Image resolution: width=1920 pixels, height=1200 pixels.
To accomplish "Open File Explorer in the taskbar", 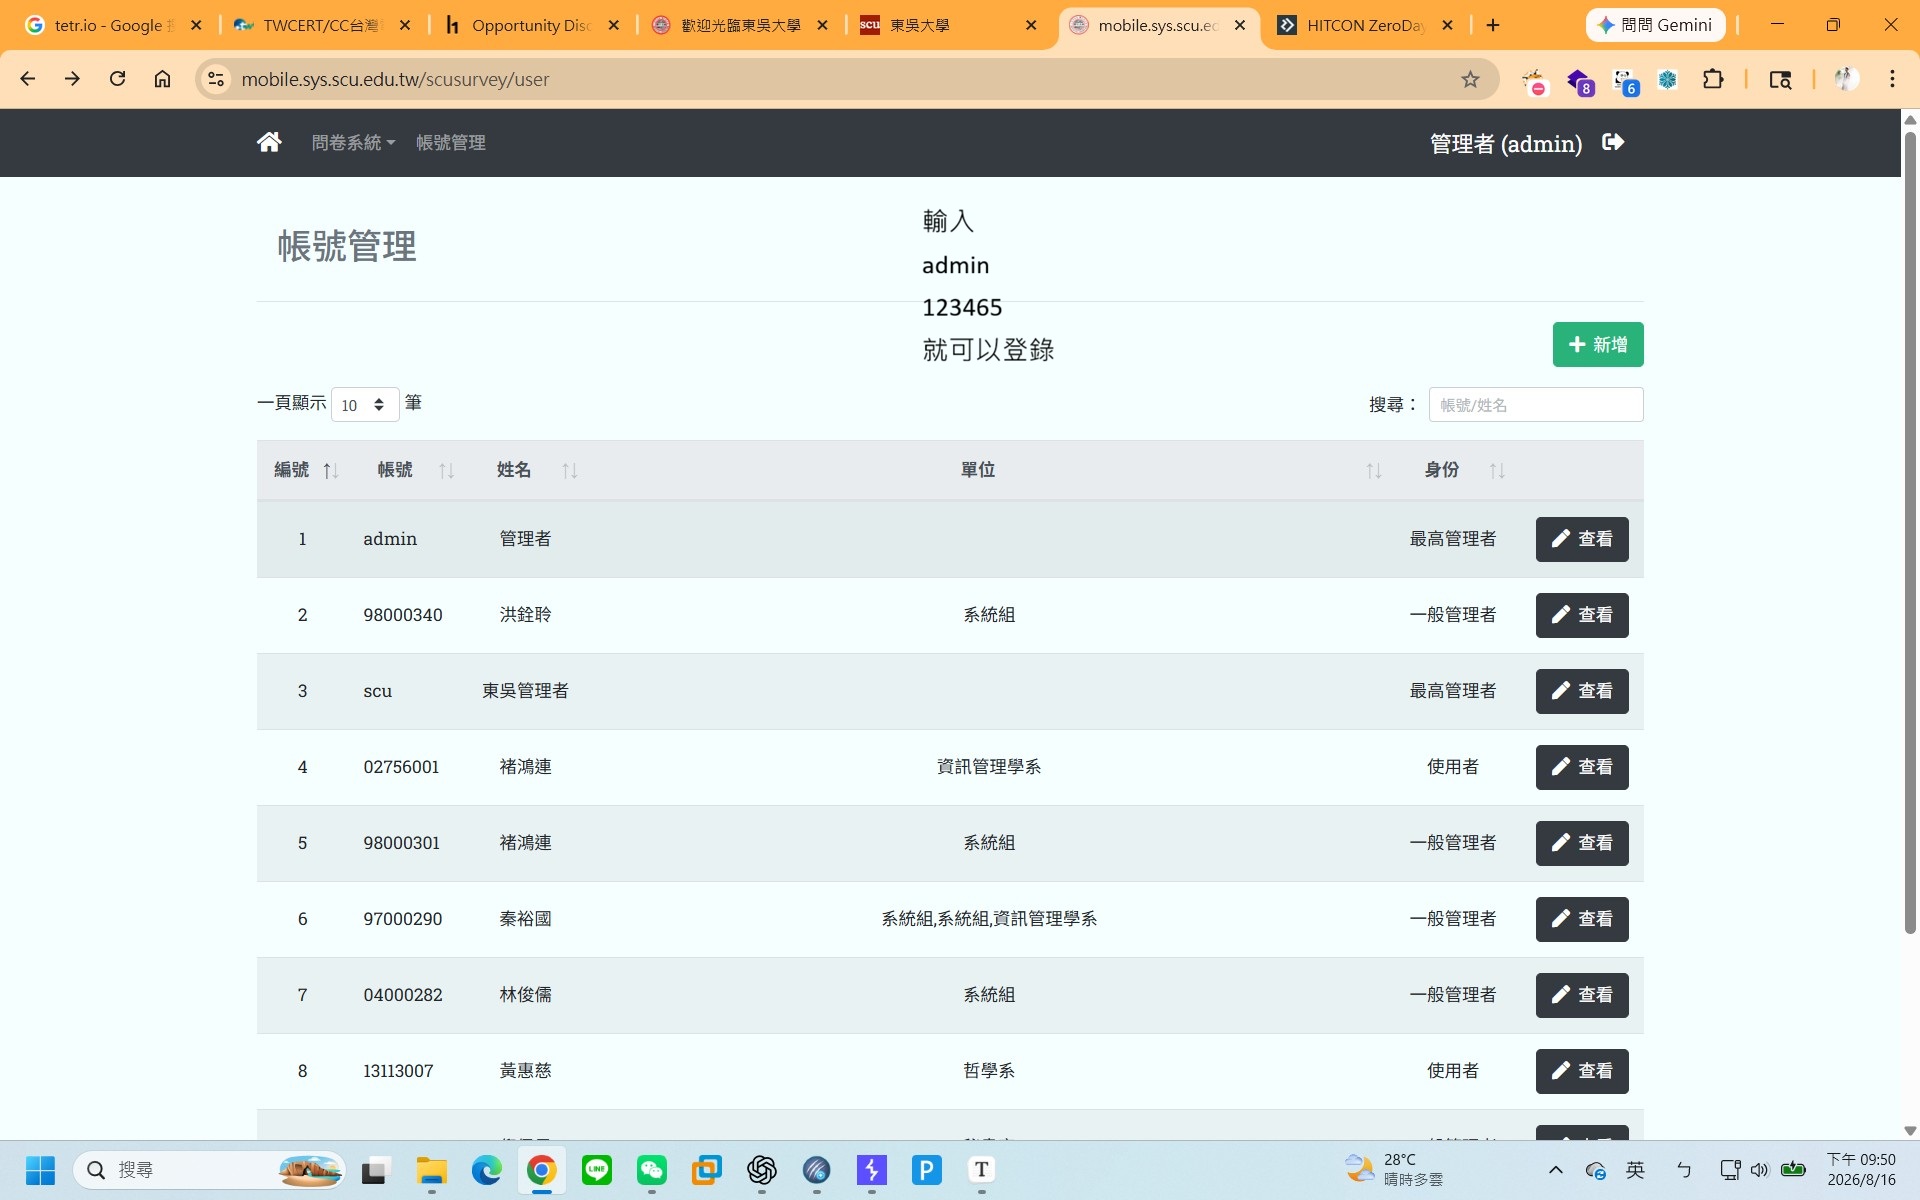I will pos(432,1169).
